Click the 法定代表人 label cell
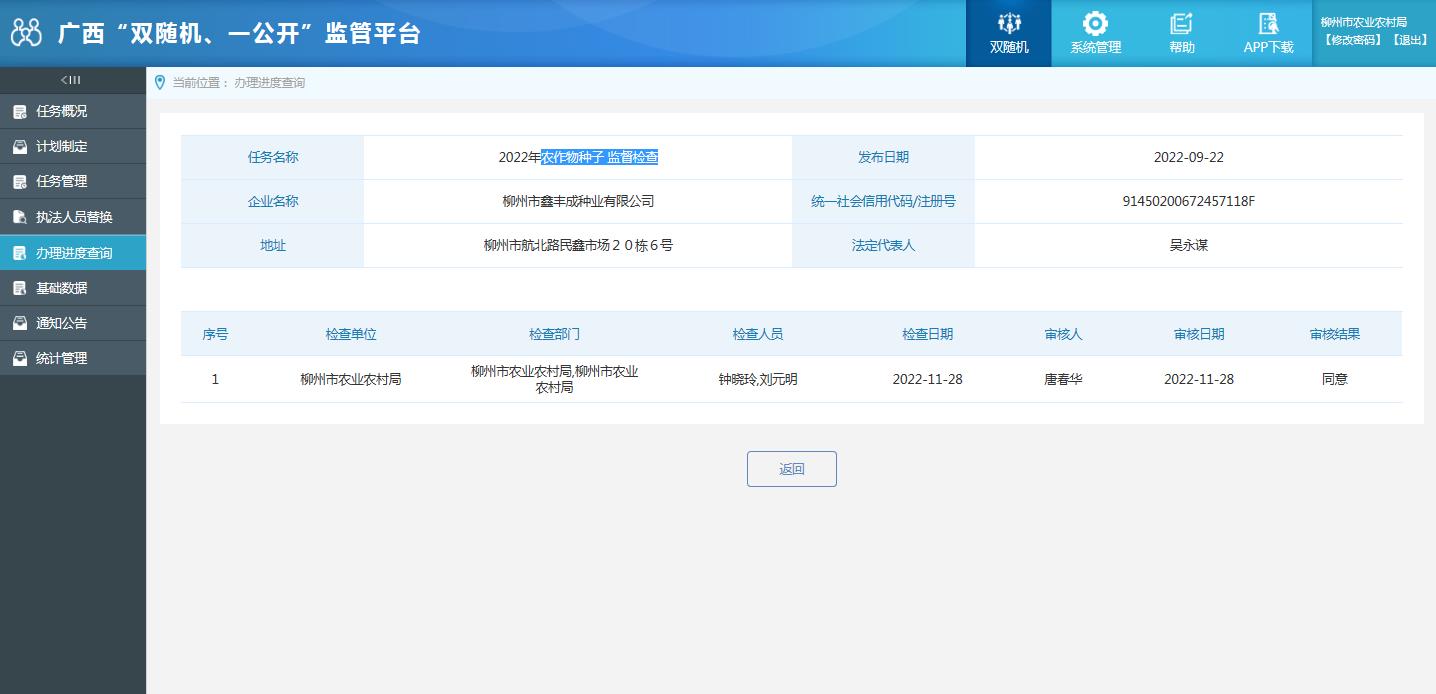 883,245
